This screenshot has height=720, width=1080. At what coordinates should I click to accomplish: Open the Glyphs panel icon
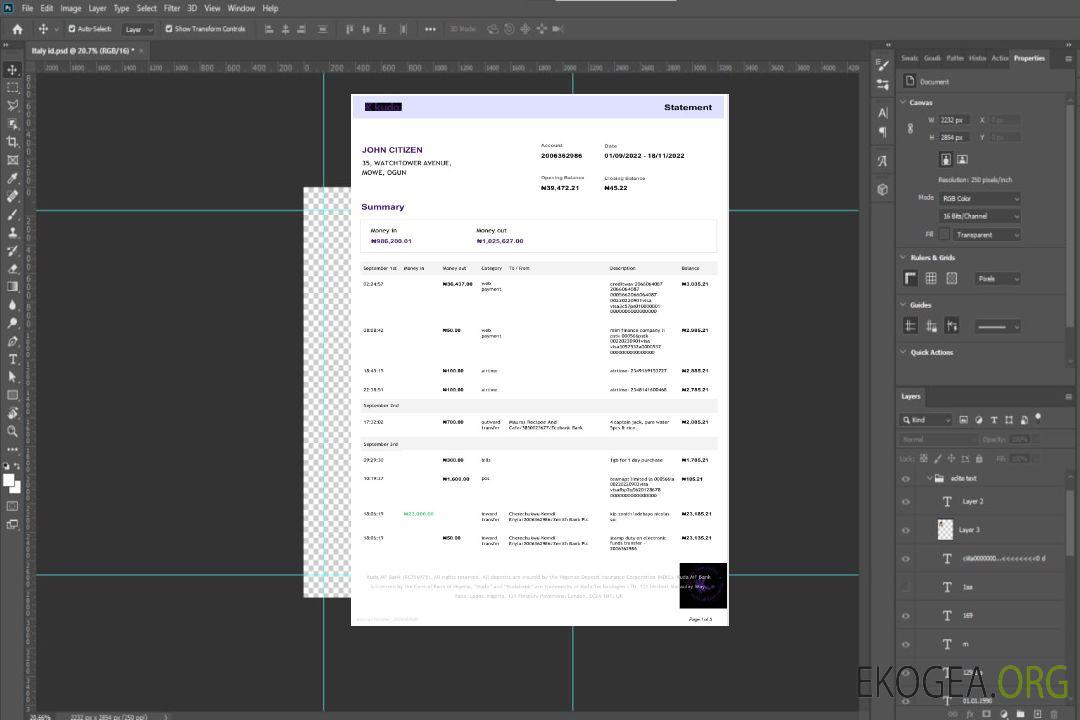pos(883,161)
